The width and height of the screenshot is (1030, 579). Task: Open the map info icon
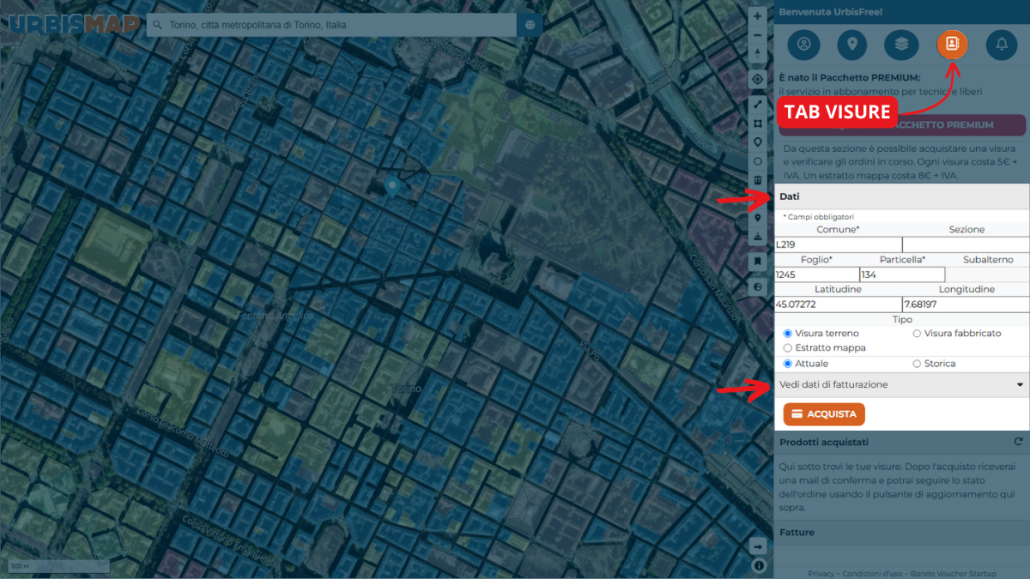pos(759,566)
